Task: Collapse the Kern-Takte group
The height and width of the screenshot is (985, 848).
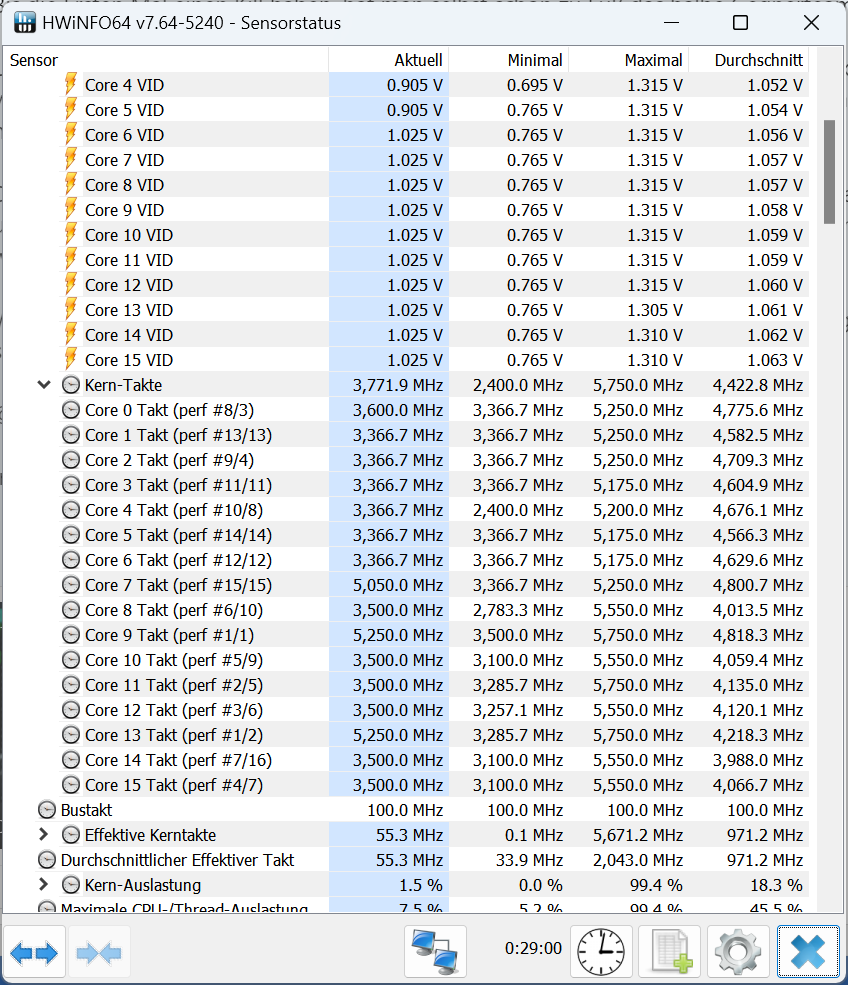Action: pyautogui.click(x=44, y=384)
